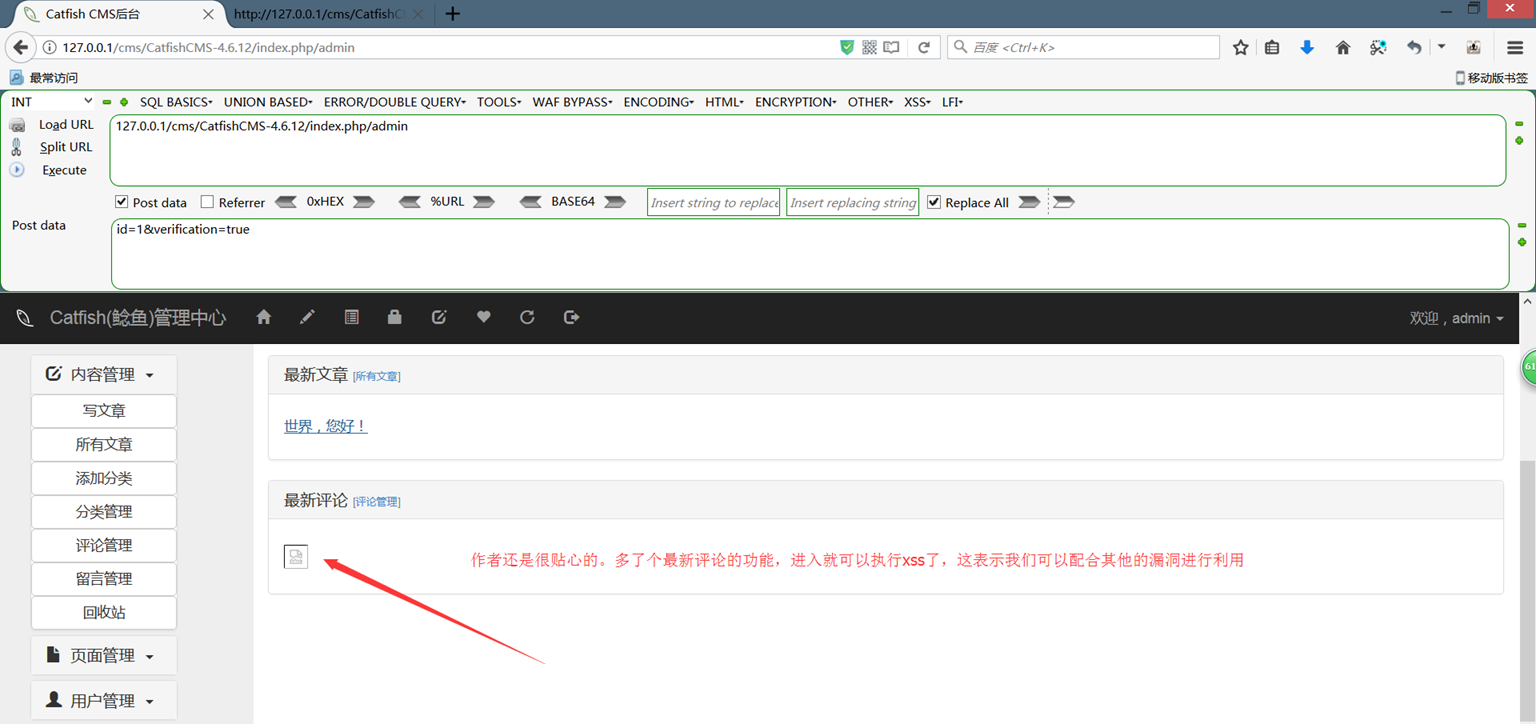Click HackBar Split URL scissors icon
Image resolution: width=1536 pixels, height=724 pixels.
[16, 147]
